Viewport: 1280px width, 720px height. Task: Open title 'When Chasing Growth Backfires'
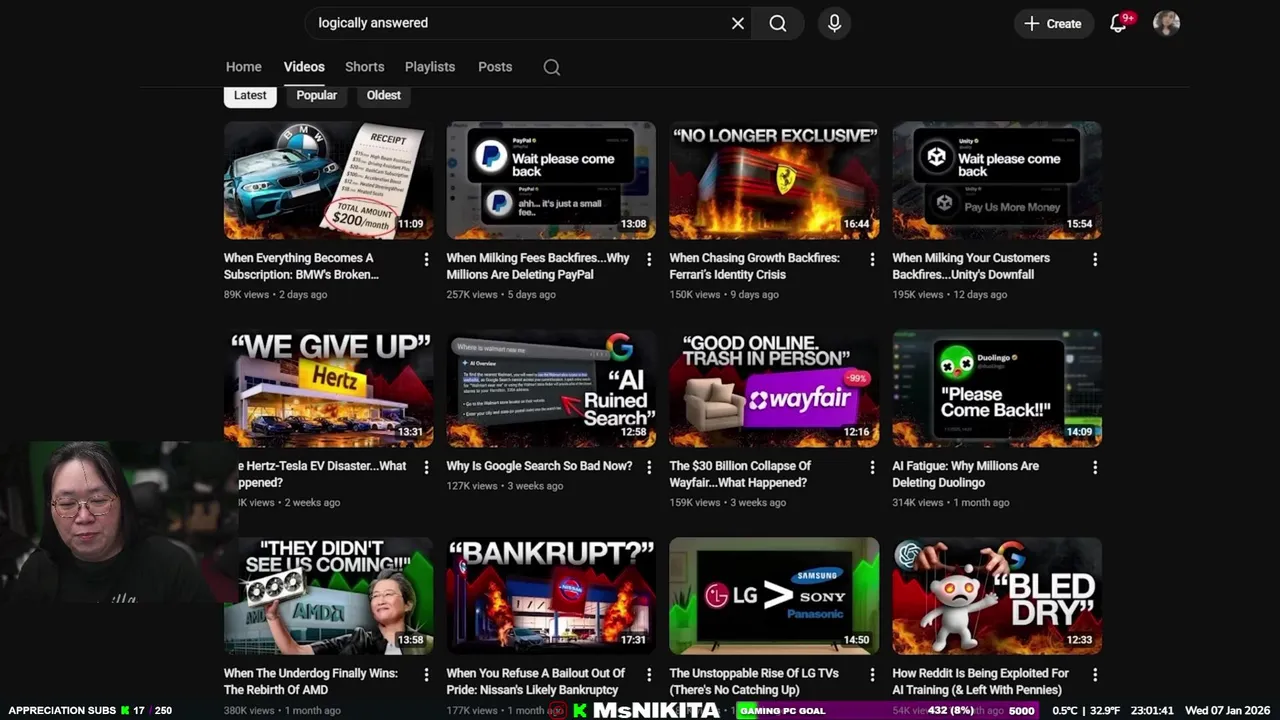[755, 266]
